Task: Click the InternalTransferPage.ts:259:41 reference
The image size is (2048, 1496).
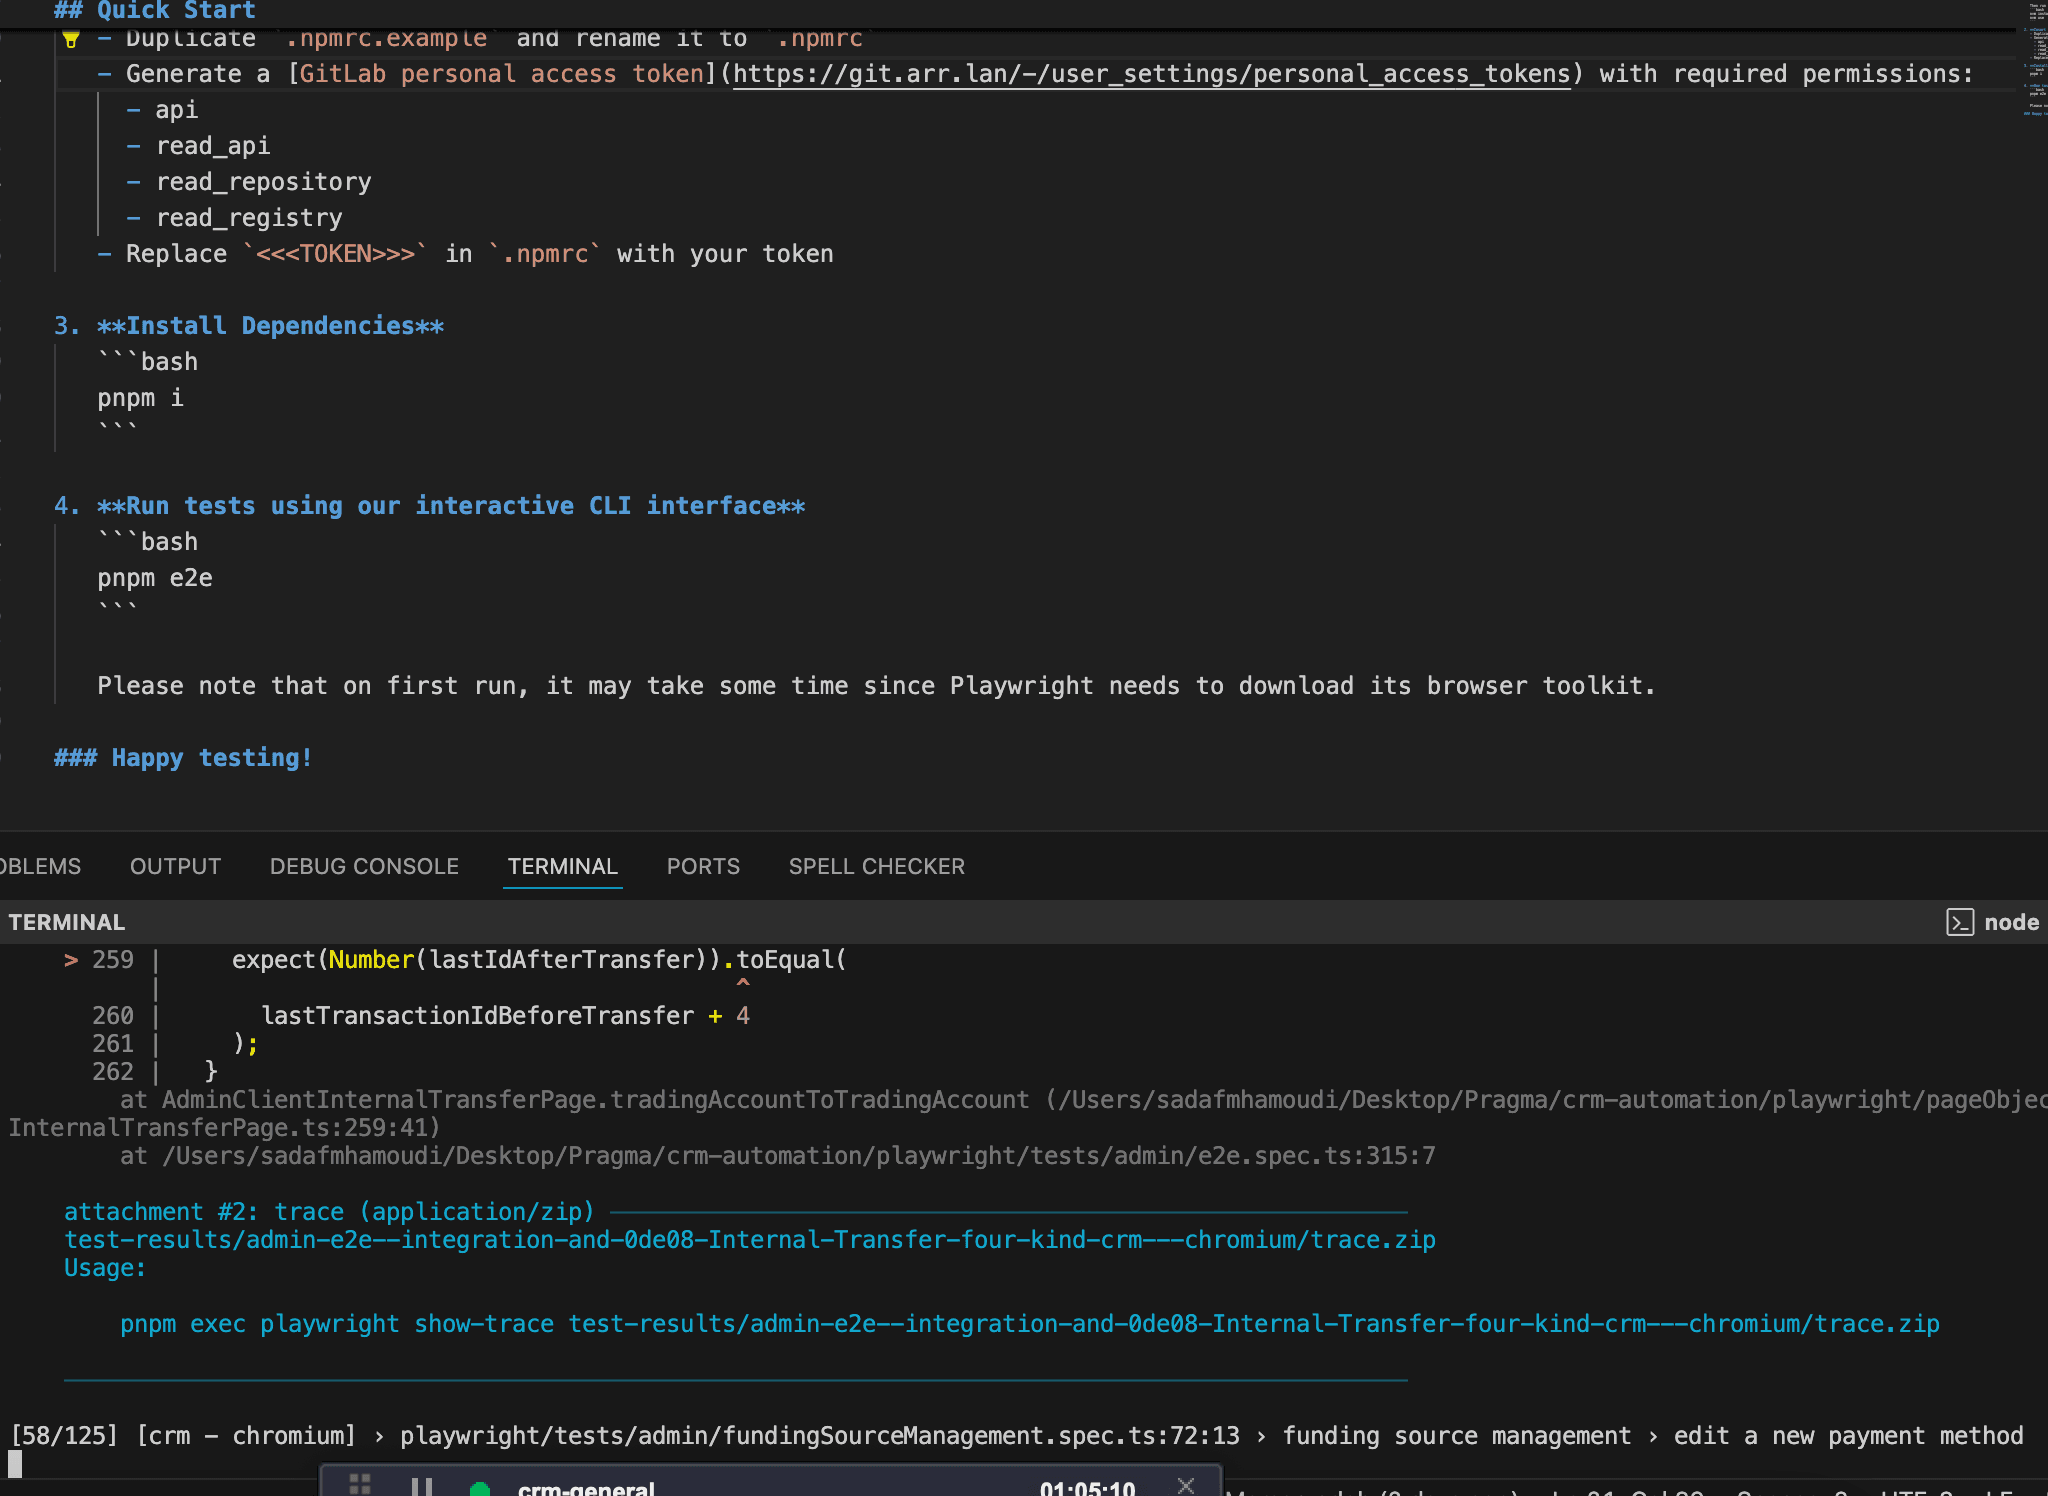Action: click(x=224, y=1128)
